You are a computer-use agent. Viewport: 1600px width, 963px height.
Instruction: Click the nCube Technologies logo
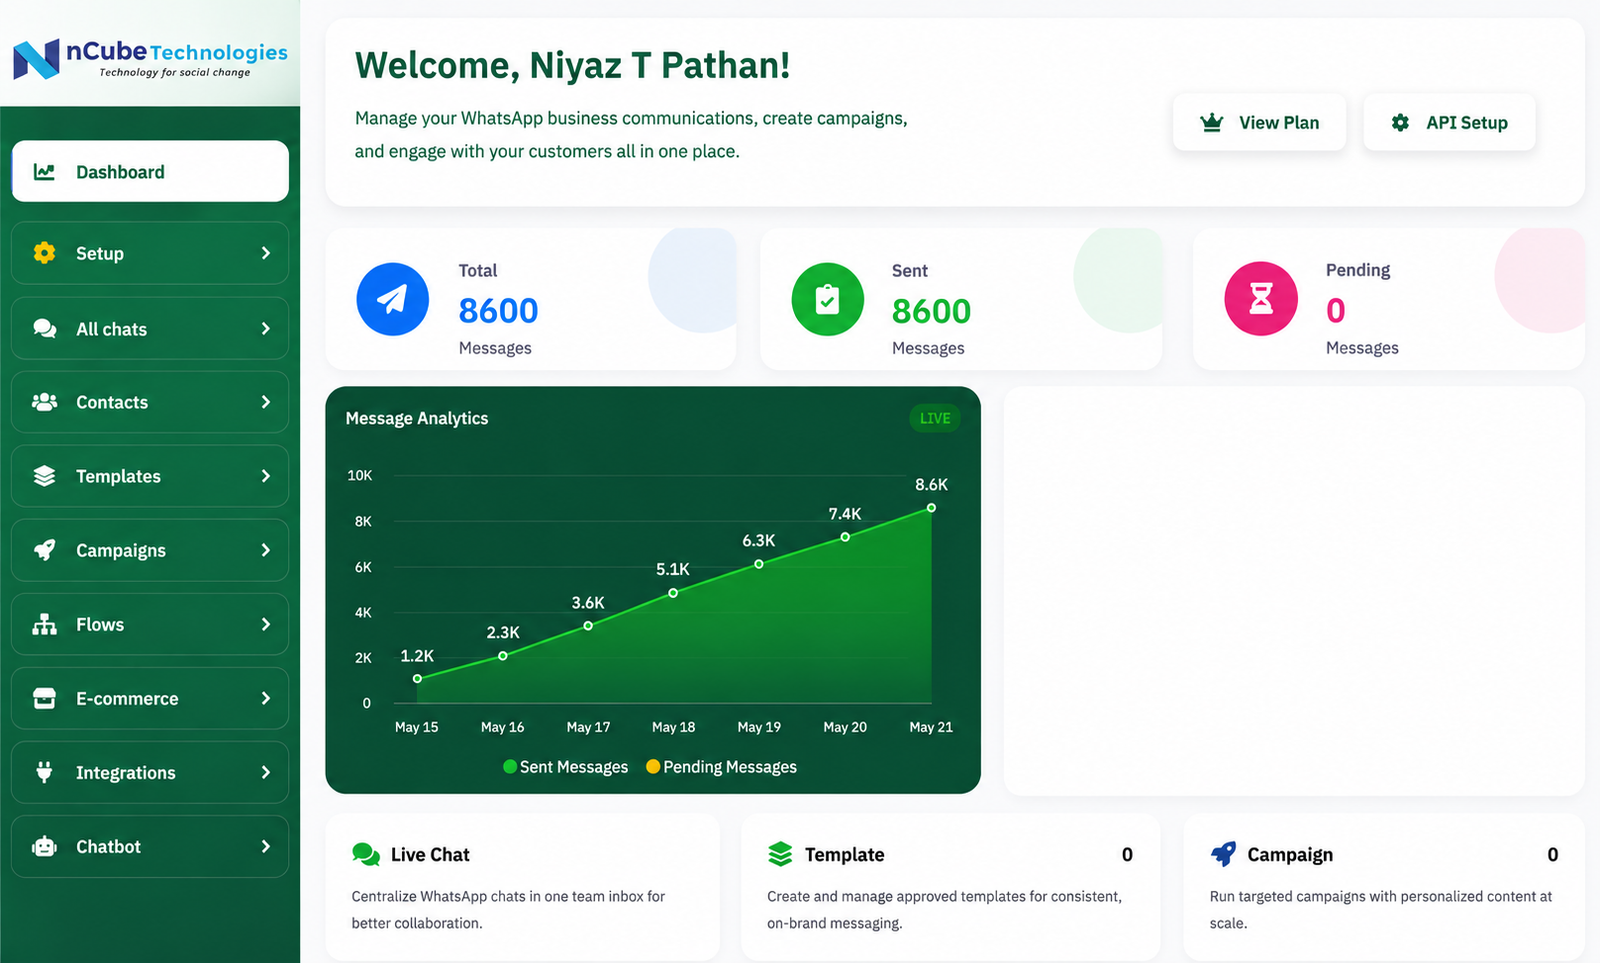coord(150,59)
